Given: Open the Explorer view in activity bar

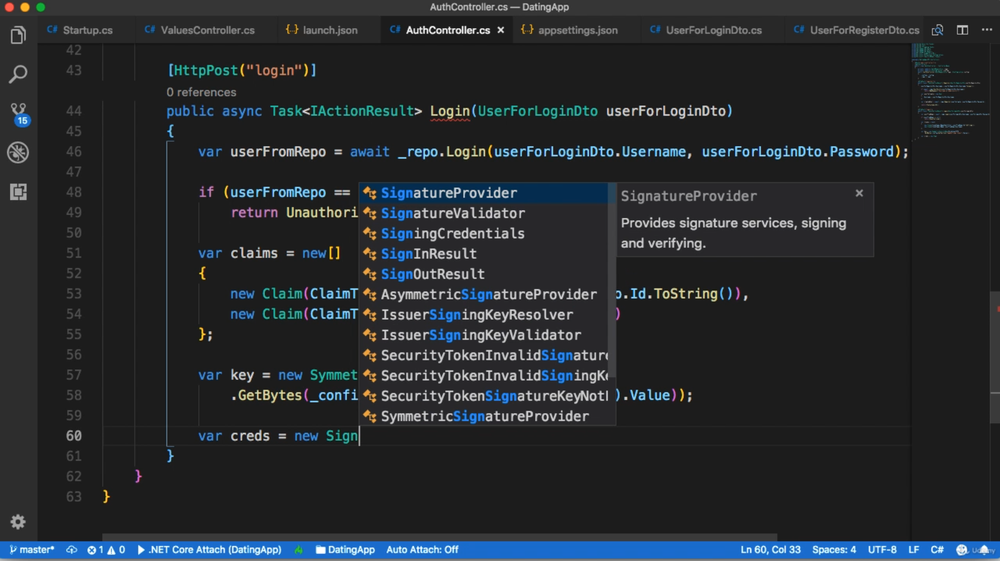Looking at the screenshot, I should click(x=18, y=35).
